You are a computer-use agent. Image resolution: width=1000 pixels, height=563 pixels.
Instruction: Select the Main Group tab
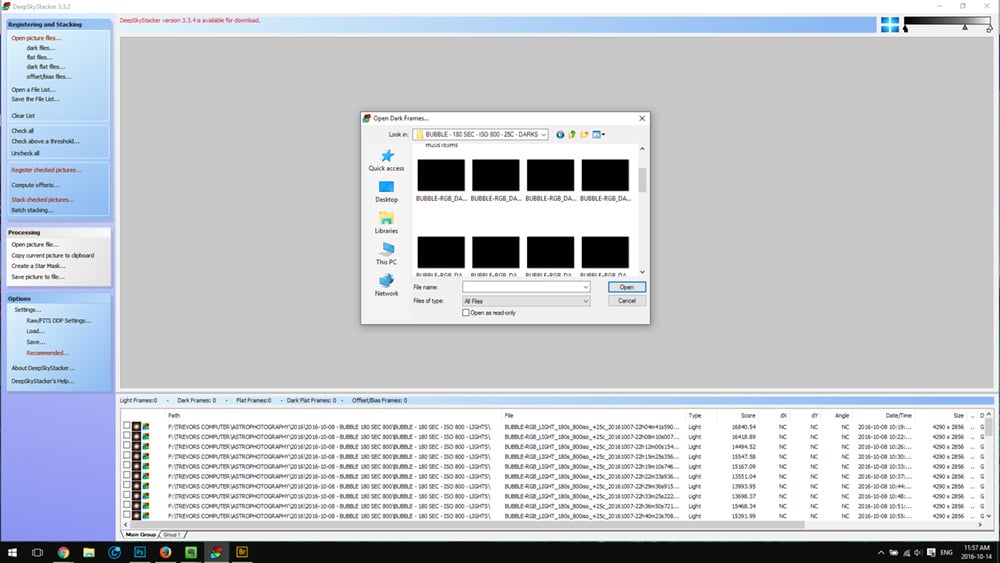140,534
